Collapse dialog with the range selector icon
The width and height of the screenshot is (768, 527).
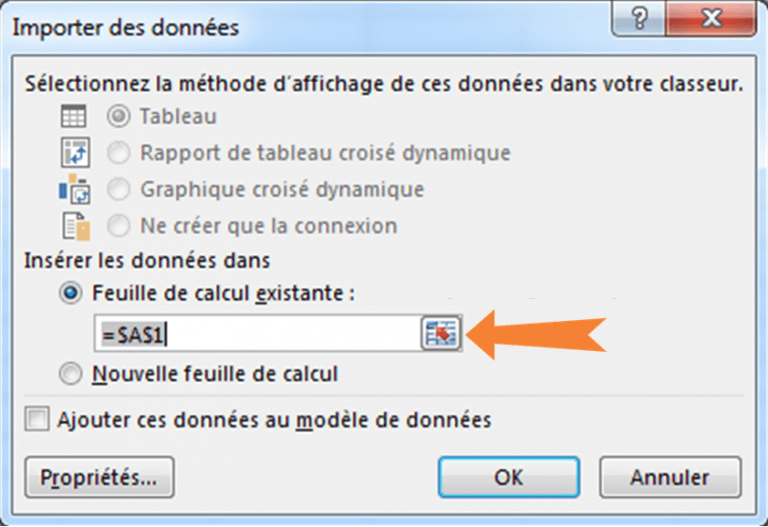point(441,333)
